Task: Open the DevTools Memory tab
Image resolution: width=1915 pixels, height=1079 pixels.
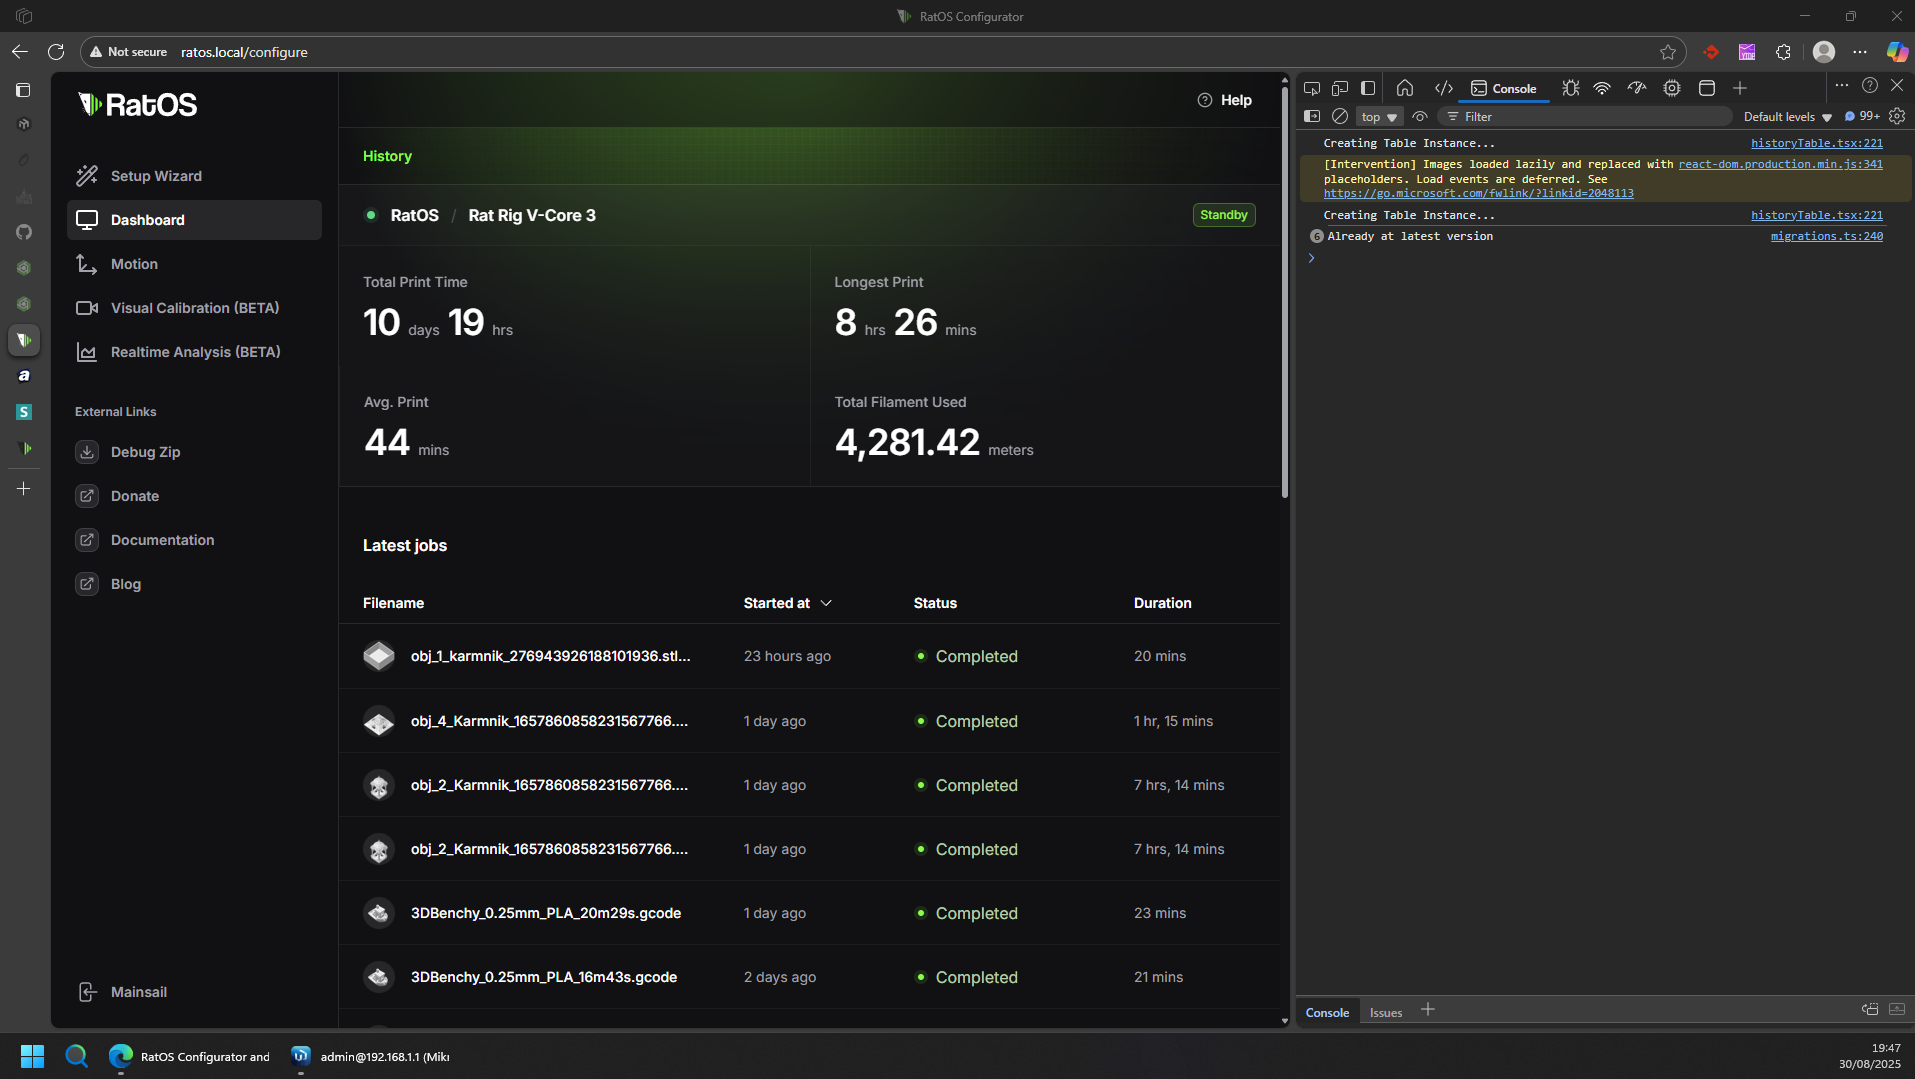Action: pyautogui.click(x=1672, y=88)
